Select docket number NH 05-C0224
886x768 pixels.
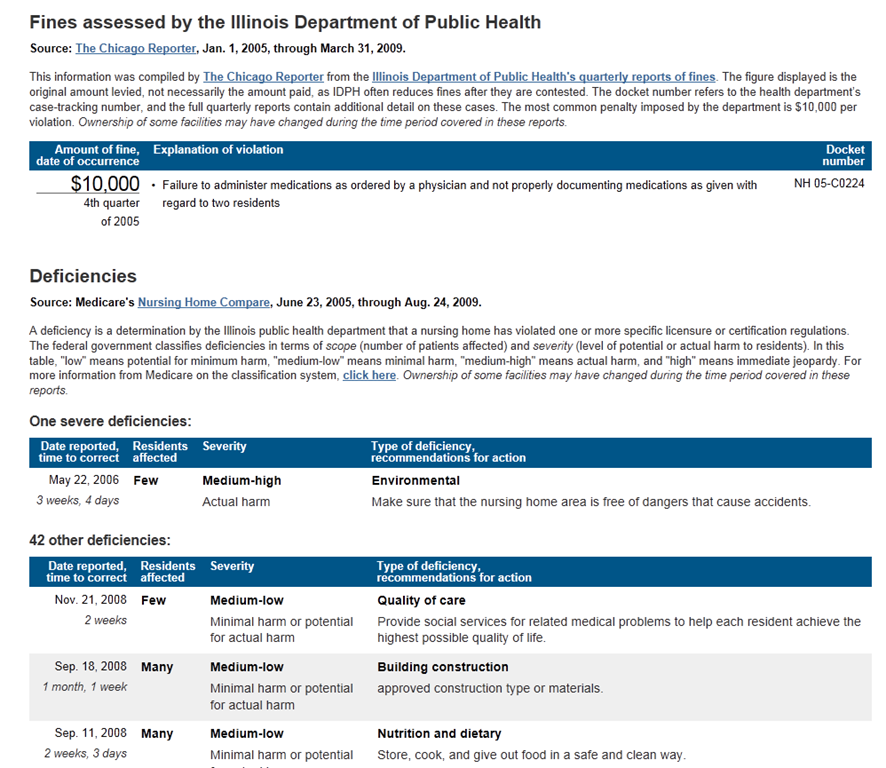click(829, 184)
